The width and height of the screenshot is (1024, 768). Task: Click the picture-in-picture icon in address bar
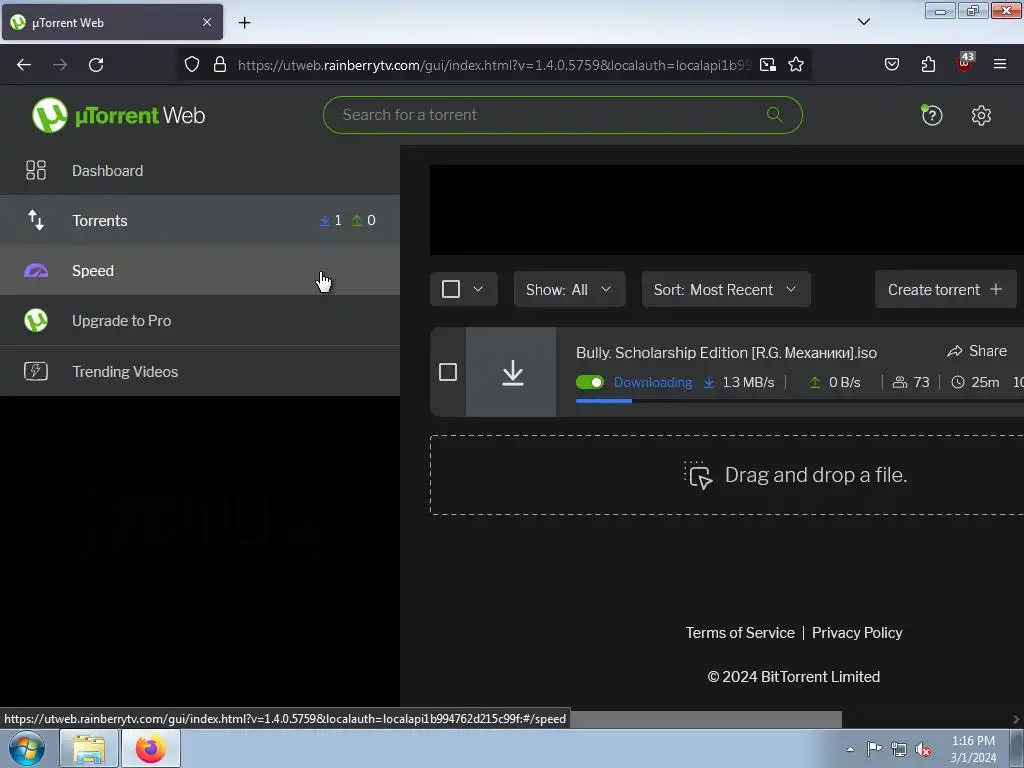tap(768, 65)
